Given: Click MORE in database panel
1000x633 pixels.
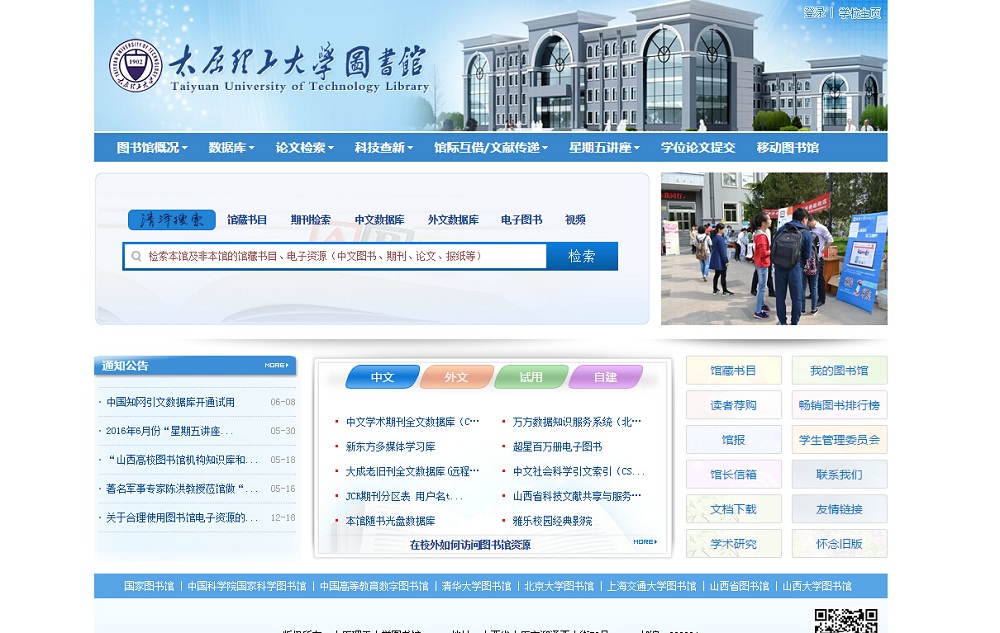Looking at the screenshot, I should click(645, 542).
